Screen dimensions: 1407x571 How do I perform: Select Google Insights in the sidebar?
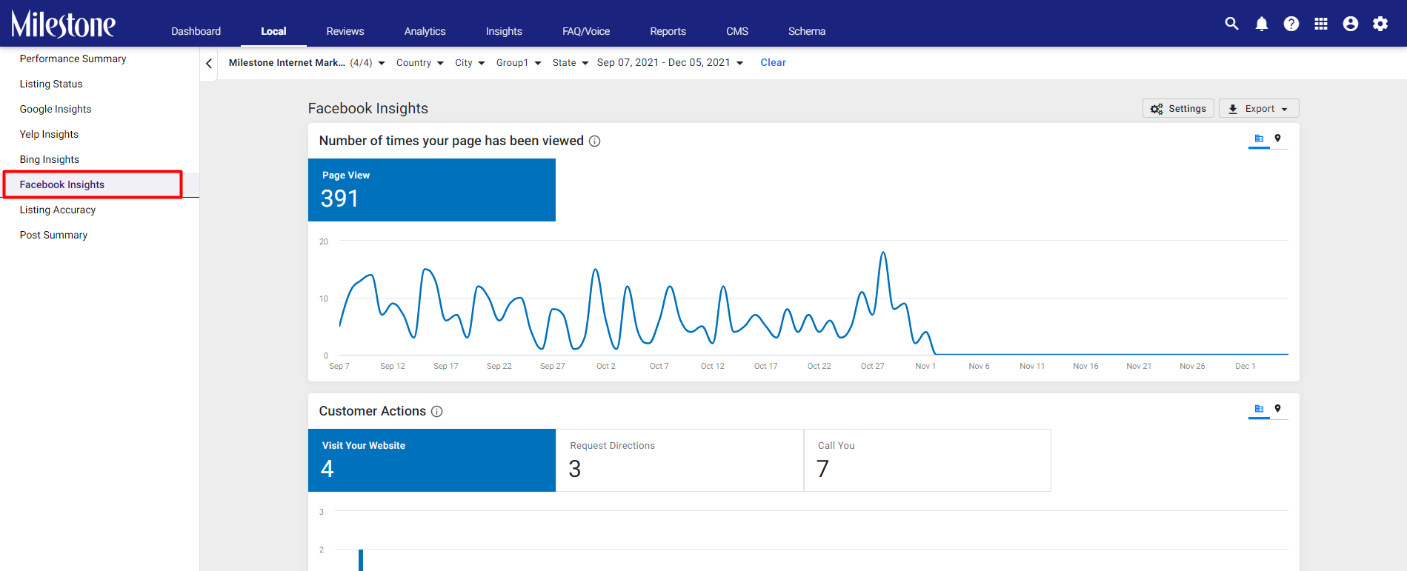tap(56, 109)
